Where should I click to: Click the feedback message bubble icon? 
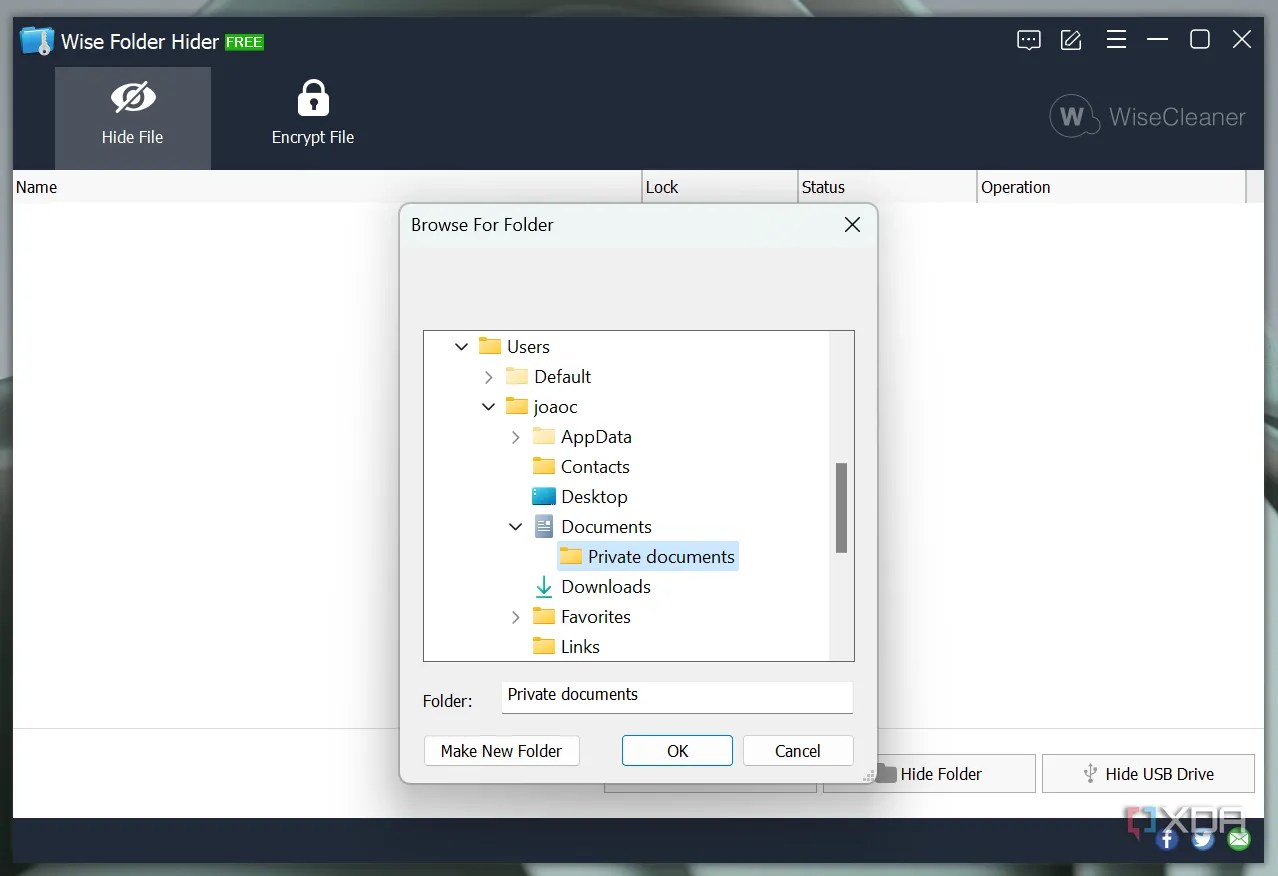[1028, 40]
